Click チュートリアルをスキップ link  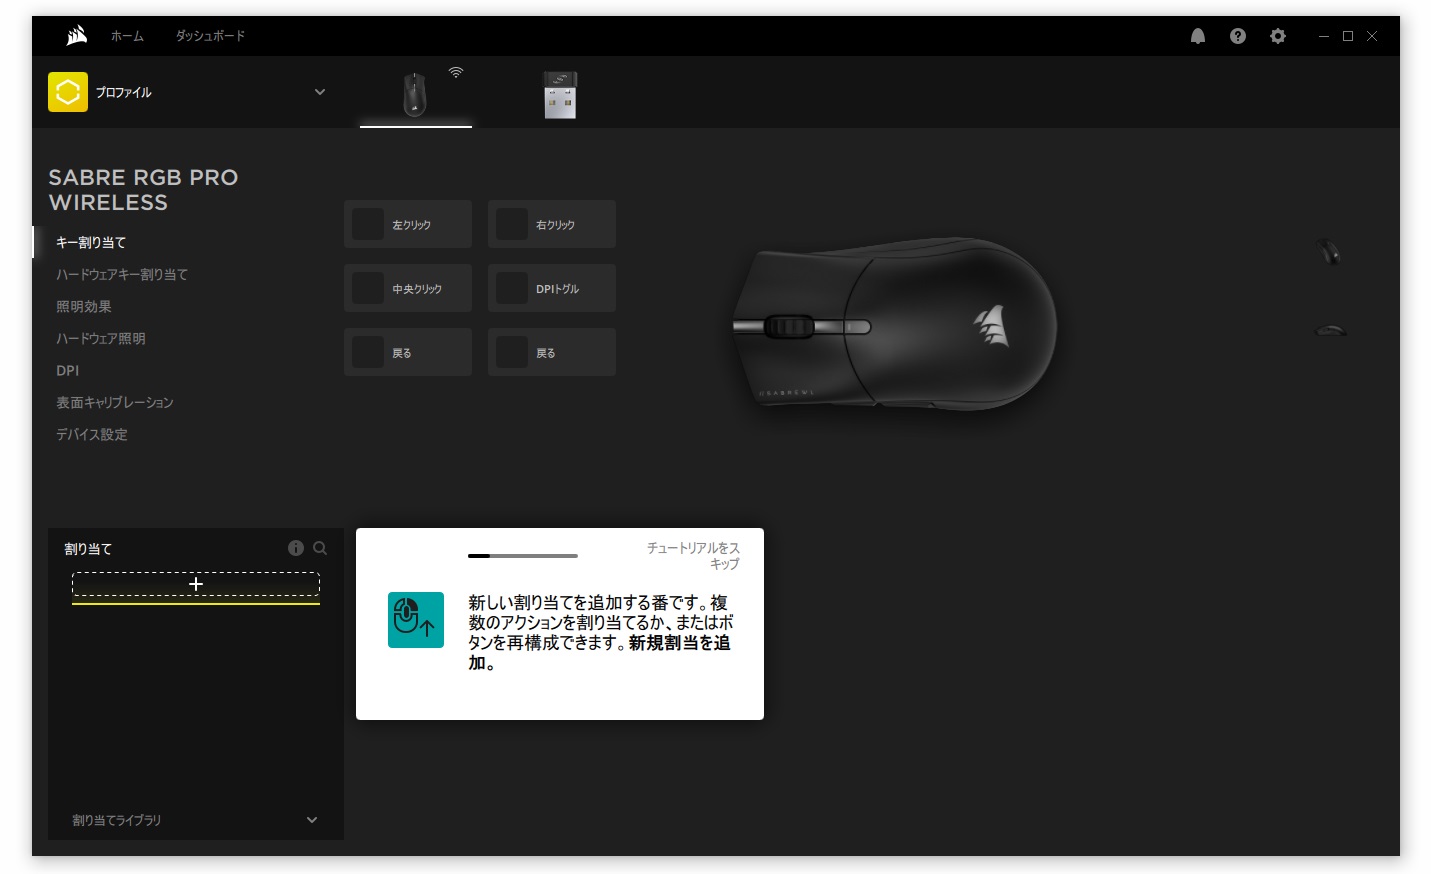(693, 556)
